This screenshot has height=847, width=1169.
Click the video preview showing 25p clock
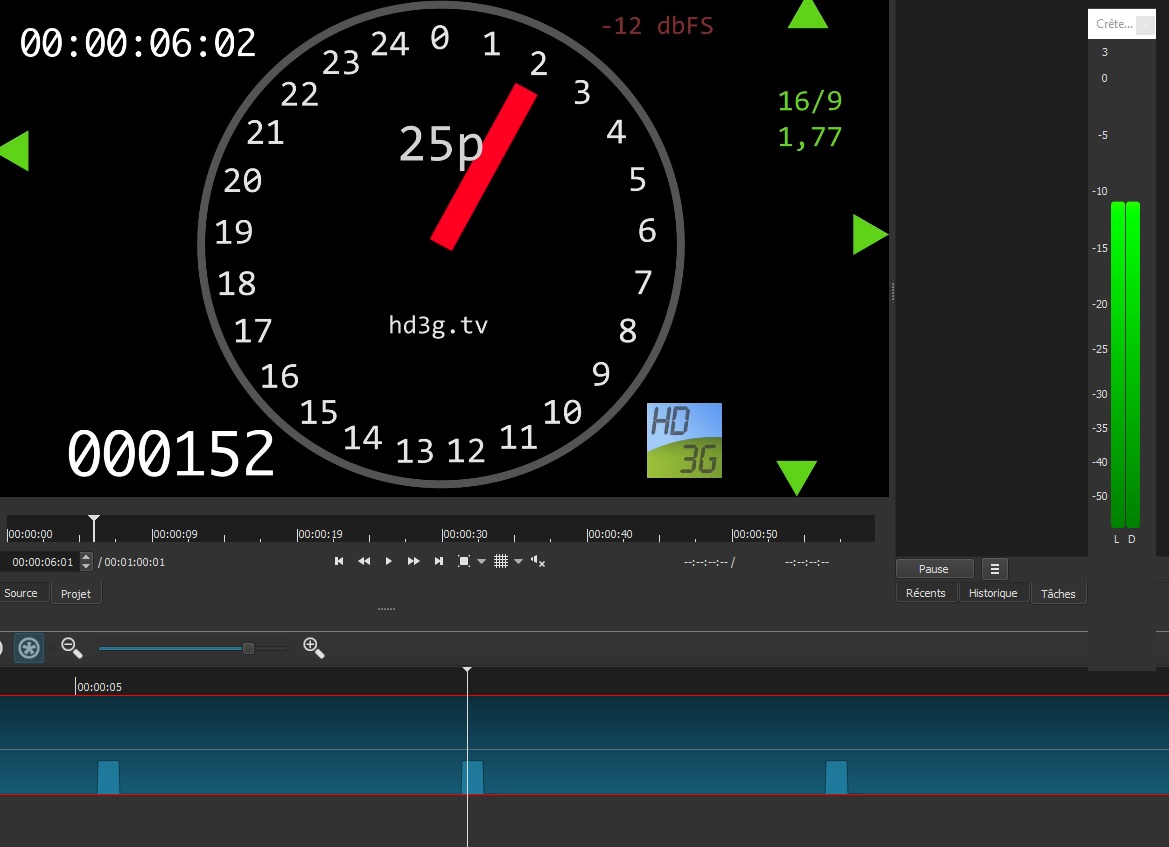point(444,248)
